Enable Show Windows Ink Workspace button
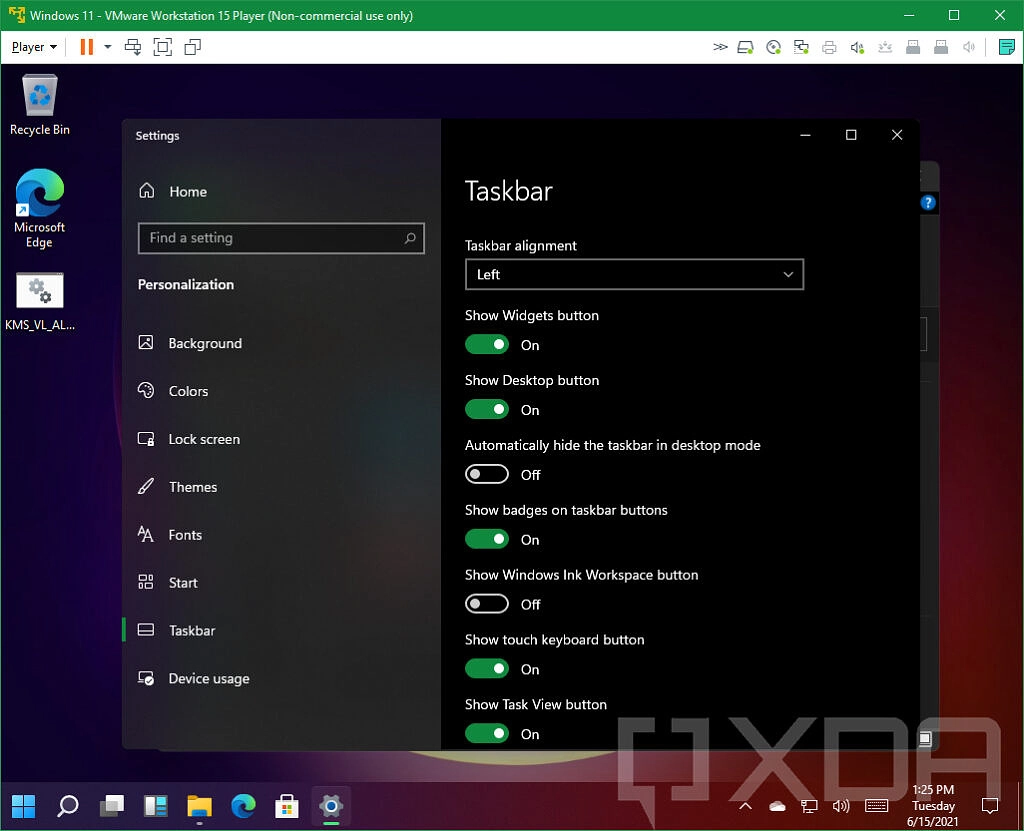The image size is (1024, 831). (x=487, y=604)
